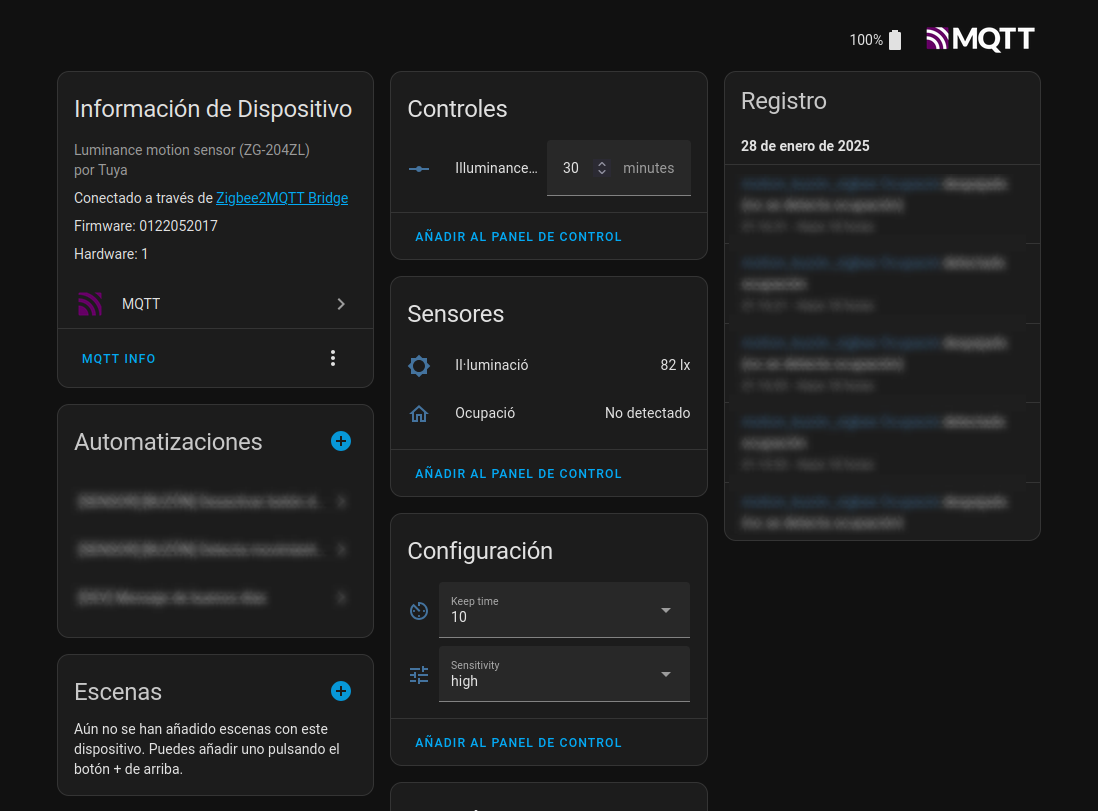Open the three-dot device menu

pyautogui.click(x=333, y=358)
